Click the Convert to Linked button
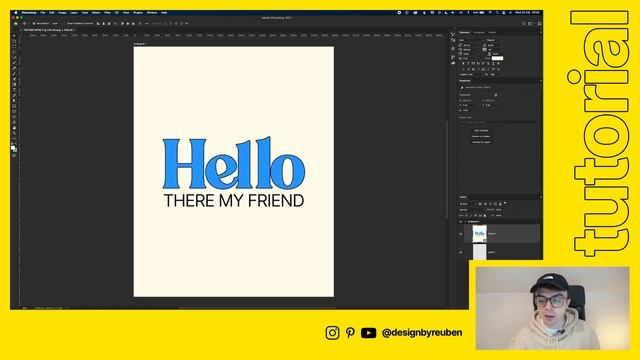This screenshot has width=640, height=360. pos(481,136)
